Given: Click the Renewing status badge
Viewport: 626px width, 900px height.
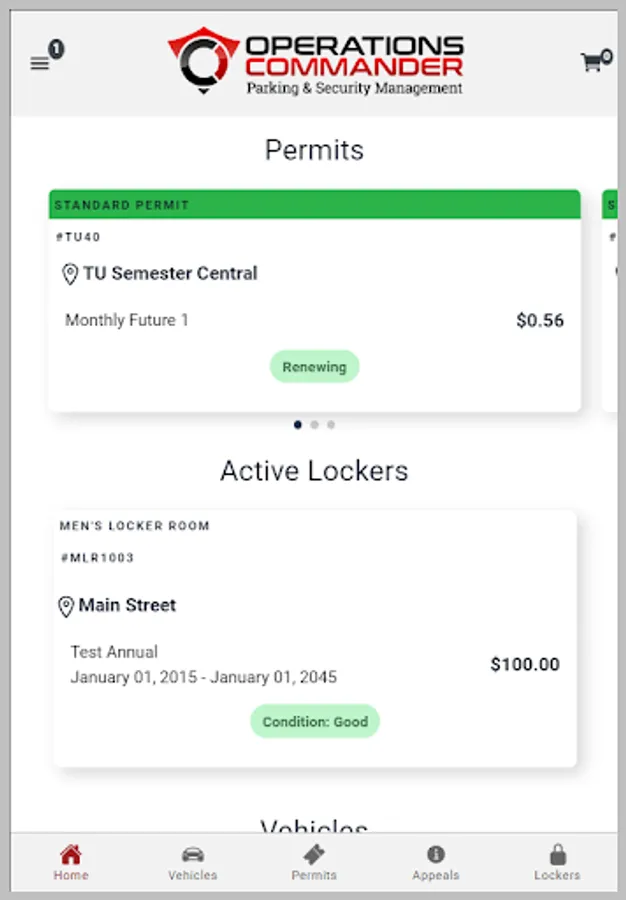Looking at the screenshot, I should coord(314,367).
